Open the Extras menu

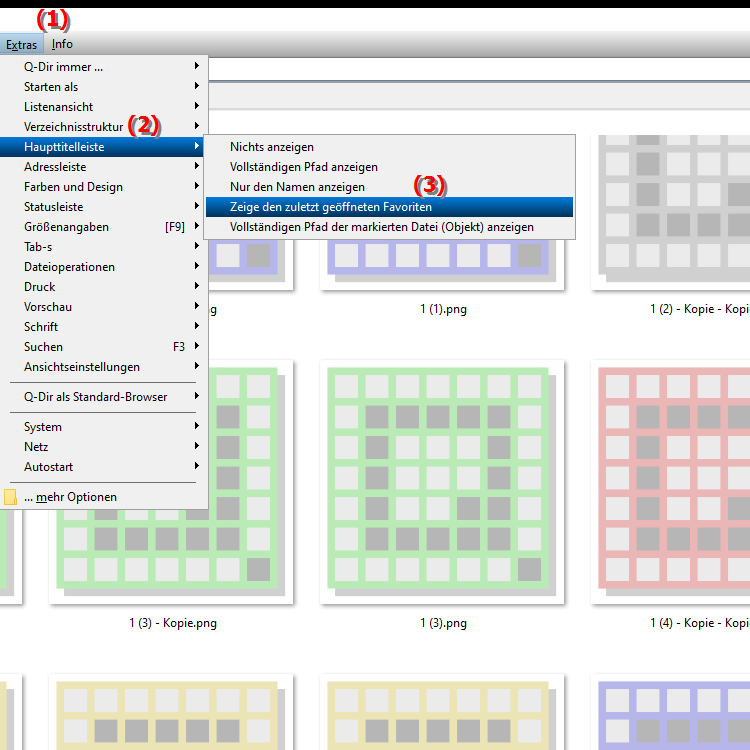point(22,44)
